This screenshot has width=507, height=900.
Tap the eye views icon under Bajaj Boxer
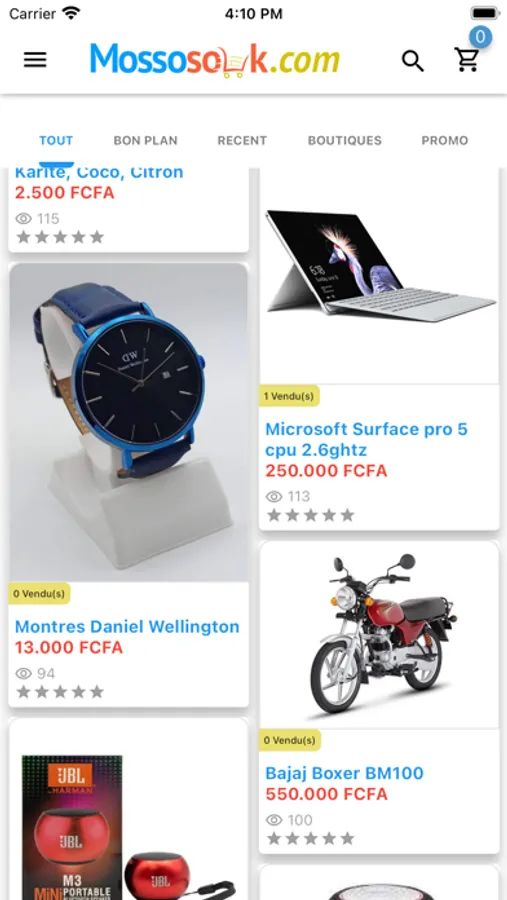click(x=274, y=820)
